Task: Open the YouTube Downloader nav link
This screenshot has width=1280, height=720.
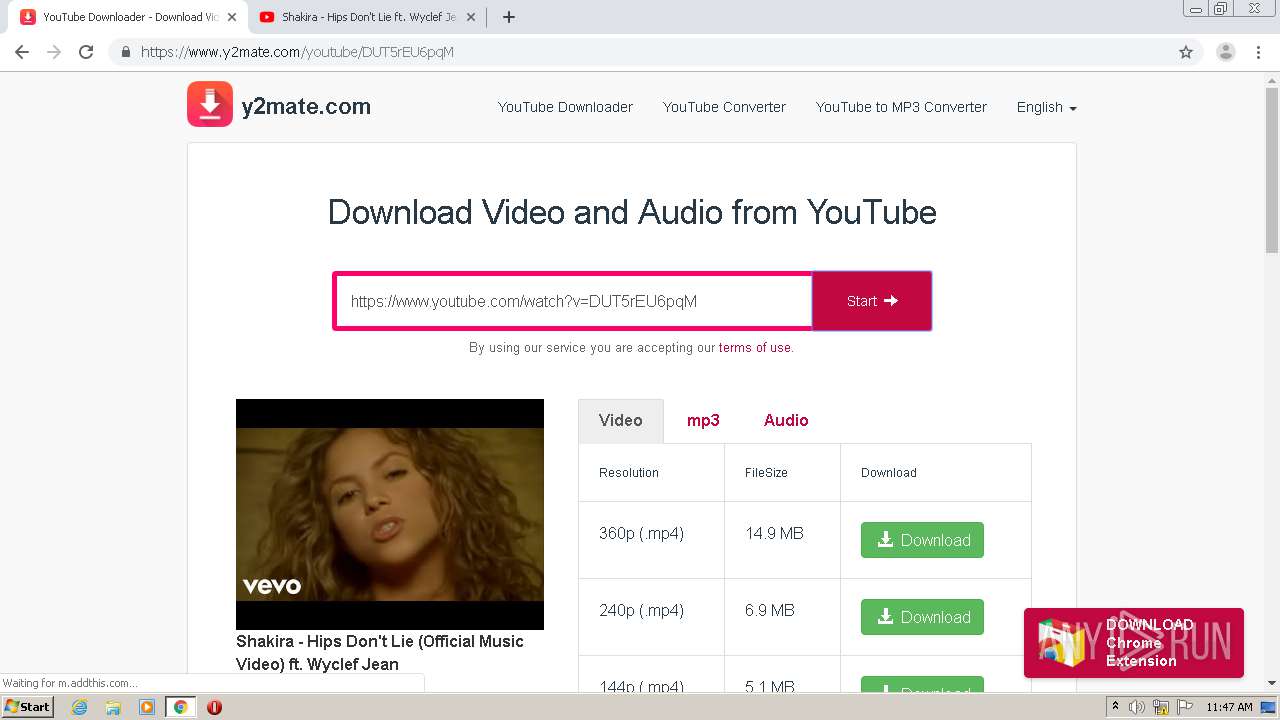Action: tap(565, 107)
